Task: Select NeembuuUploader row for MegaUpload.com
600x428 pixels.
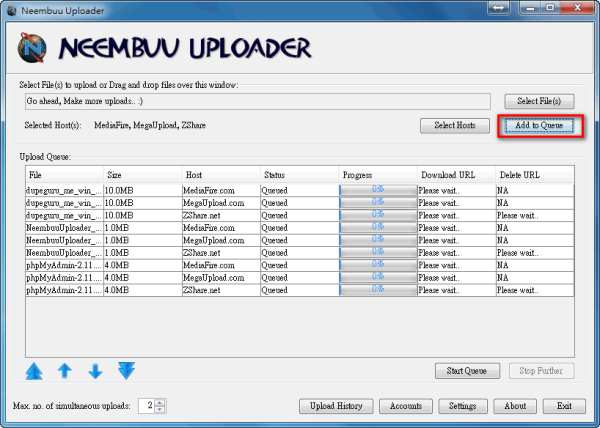Action: (x=300, y=240)
